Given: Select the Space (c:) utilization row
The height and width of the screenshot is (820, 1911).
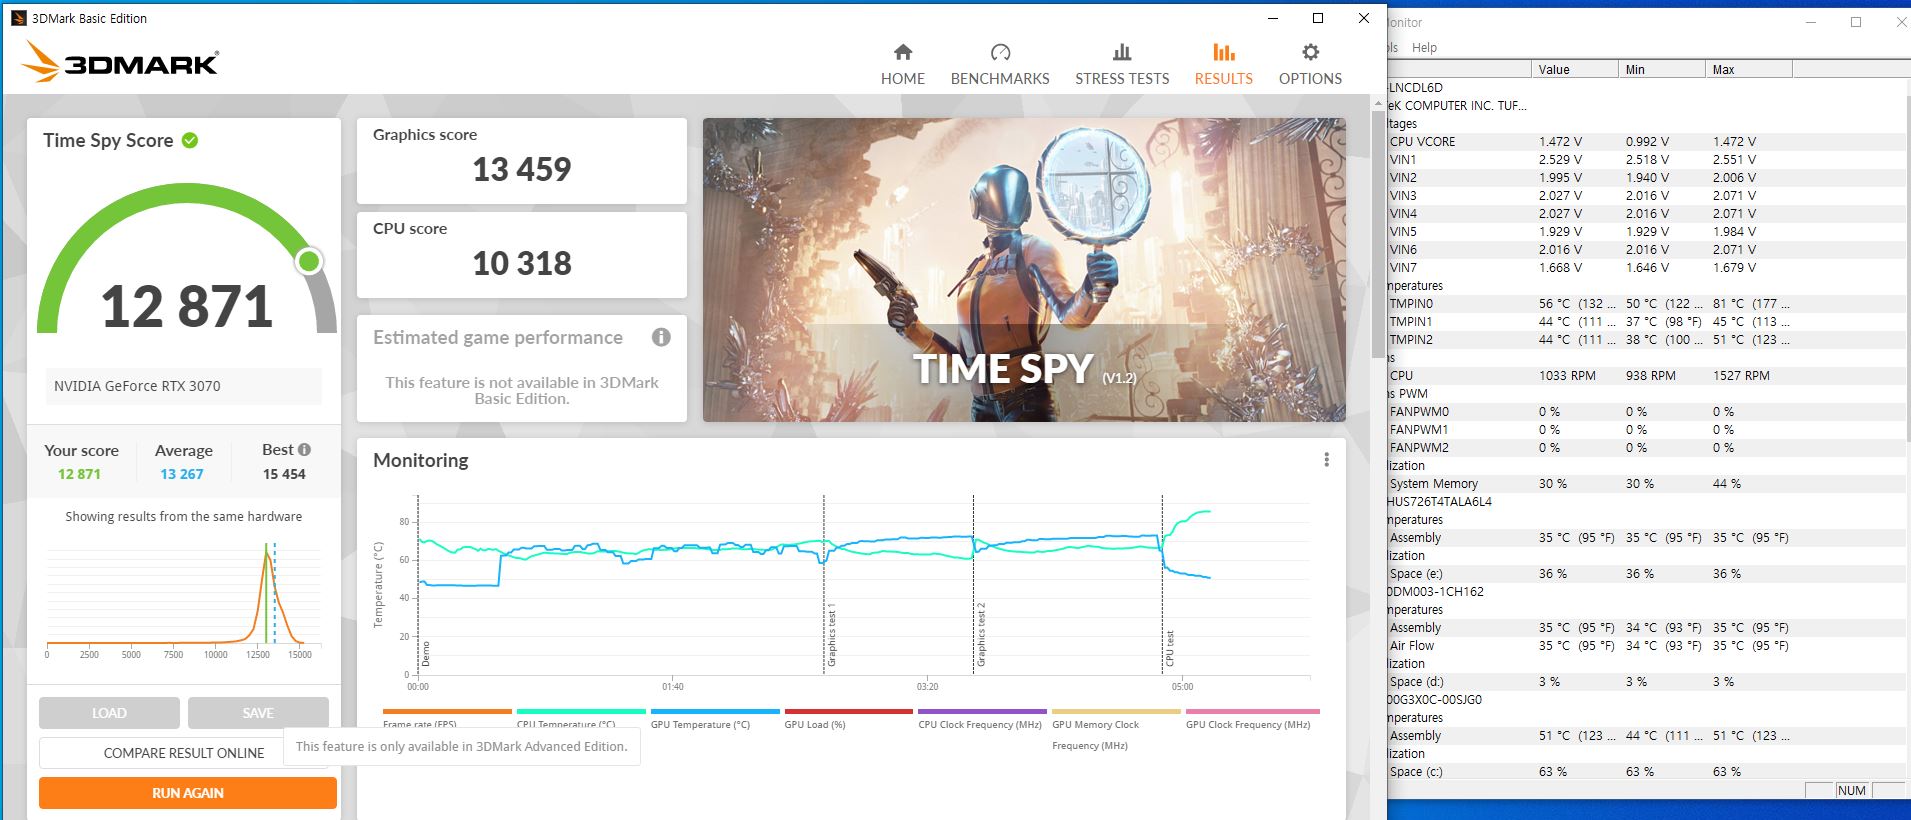Looking at the screenshot, I should coord(1647,772).
